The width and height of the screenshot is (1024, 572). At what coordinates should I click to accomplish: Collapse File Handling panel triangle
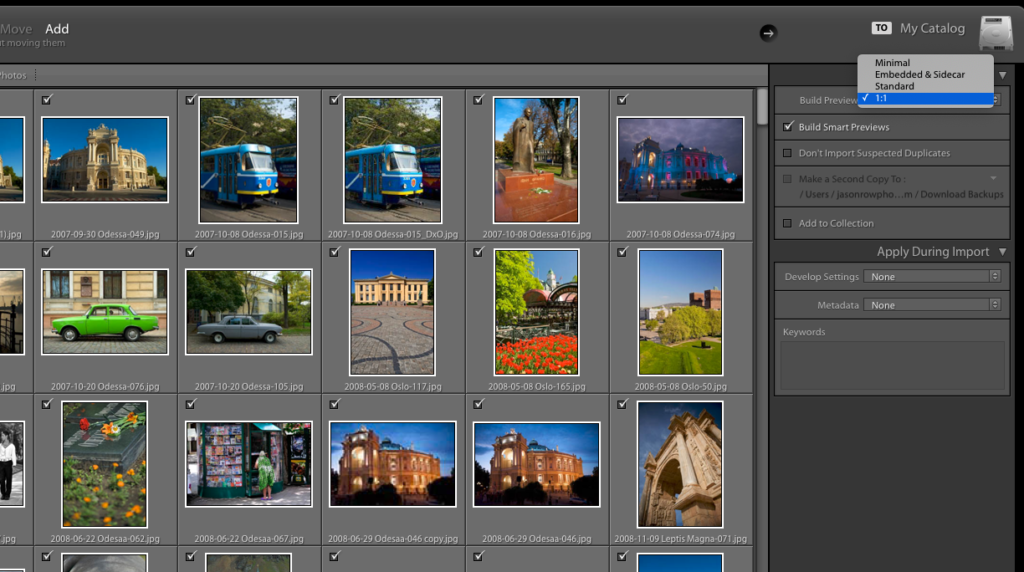point(1002,76)
